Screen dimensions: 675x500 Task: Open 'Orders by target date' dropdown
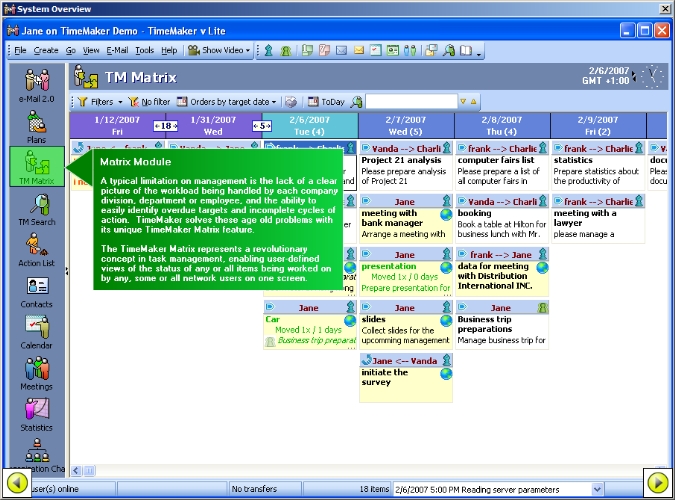[227, 102]
